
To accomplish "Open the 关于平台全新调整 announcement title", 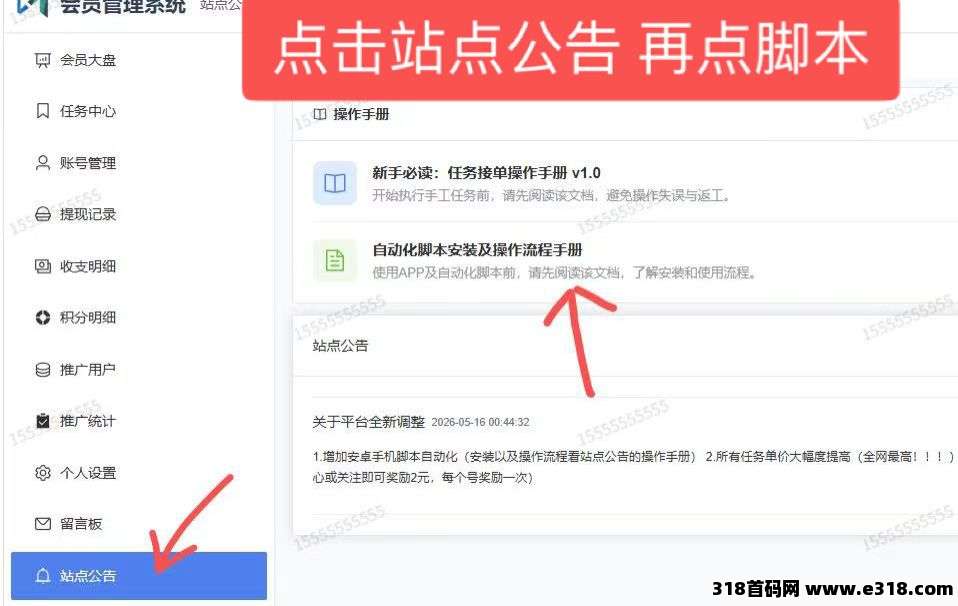I will tap(368, 422).
